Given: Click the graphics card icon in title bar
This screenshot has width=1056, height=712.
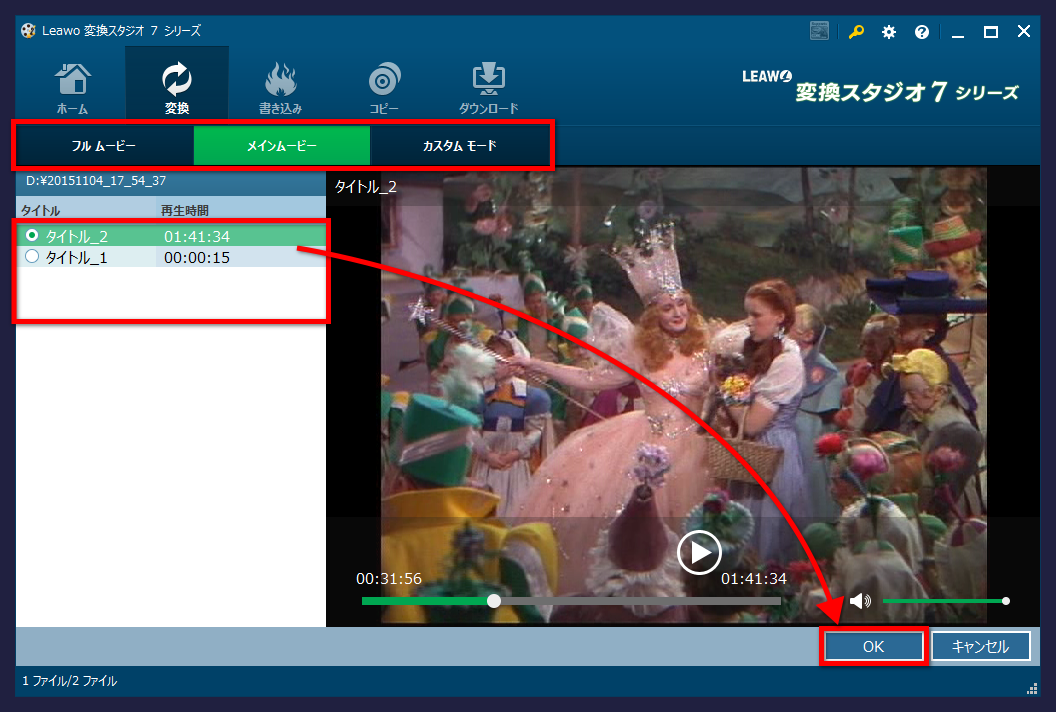Looking at the screenshot, I should click(x=819, y=31).
